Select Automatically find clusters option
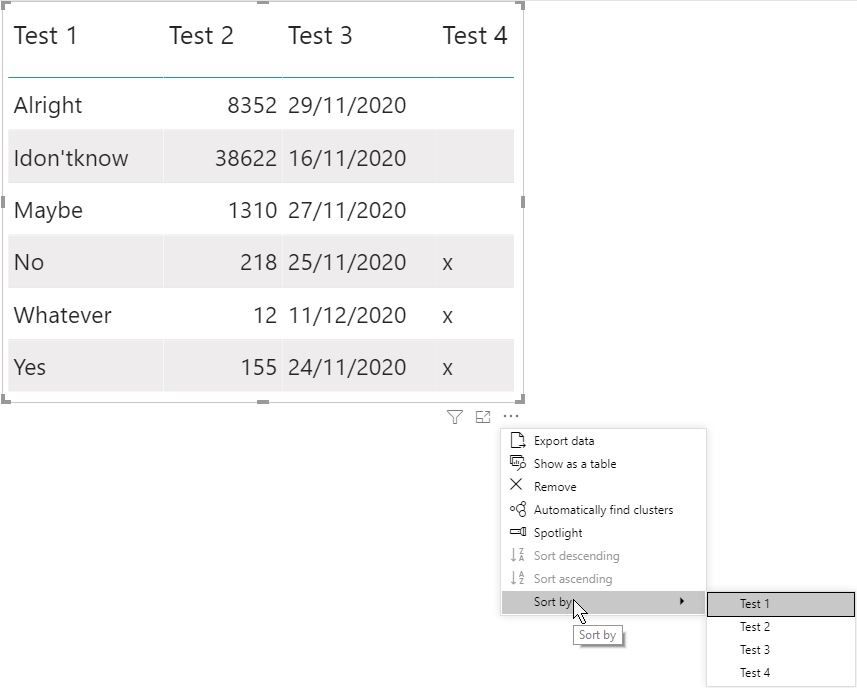The height and width of the screenshot is (688, 857). [603, 509]
